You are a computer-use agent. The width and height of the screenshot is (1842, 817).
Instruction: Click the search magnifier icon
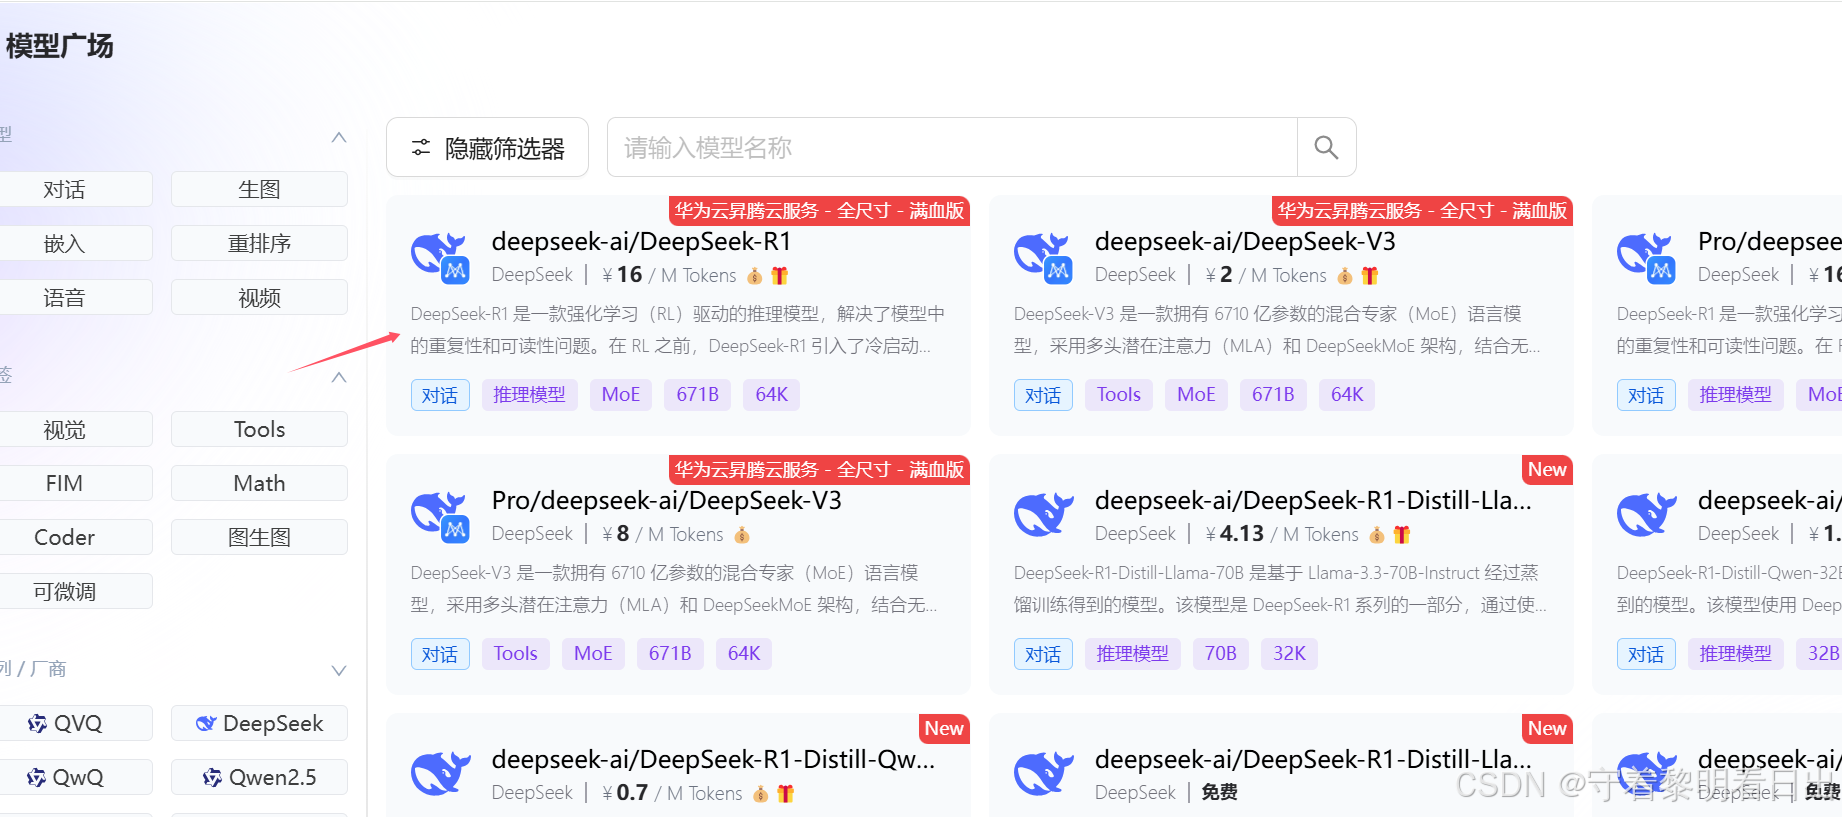point(1326,148)
